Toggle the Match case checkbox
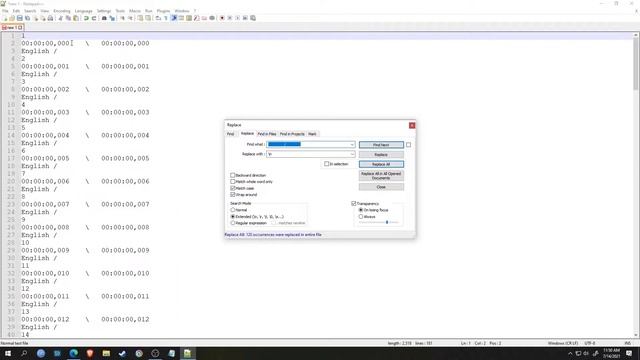 pos(233,188)
